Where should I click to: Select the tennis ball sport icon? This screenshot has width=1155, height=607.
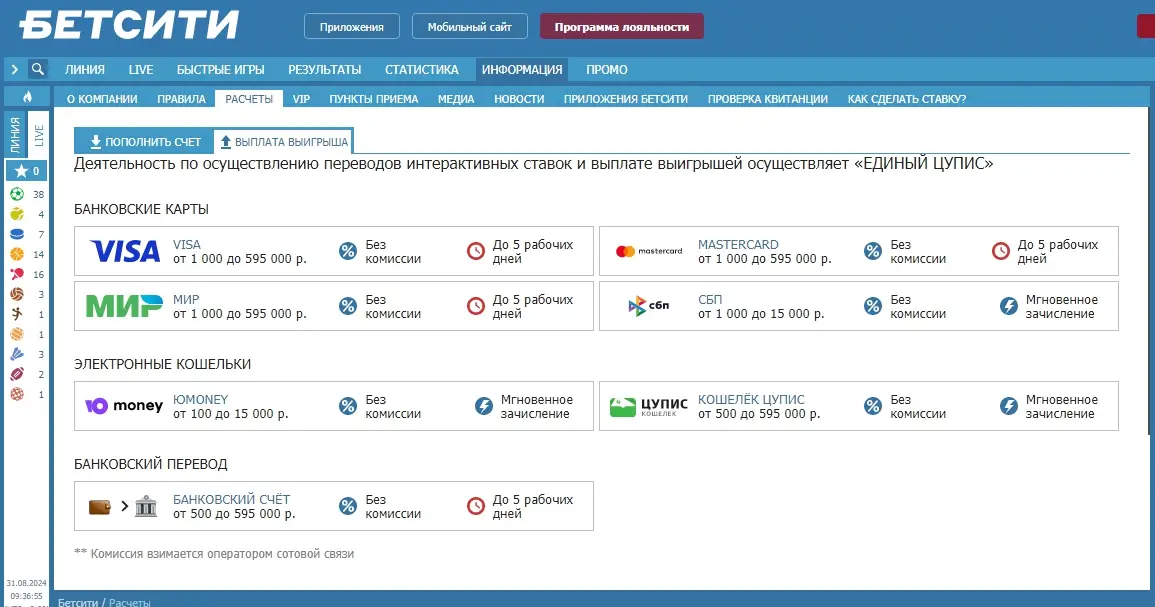tap(17, 214)
